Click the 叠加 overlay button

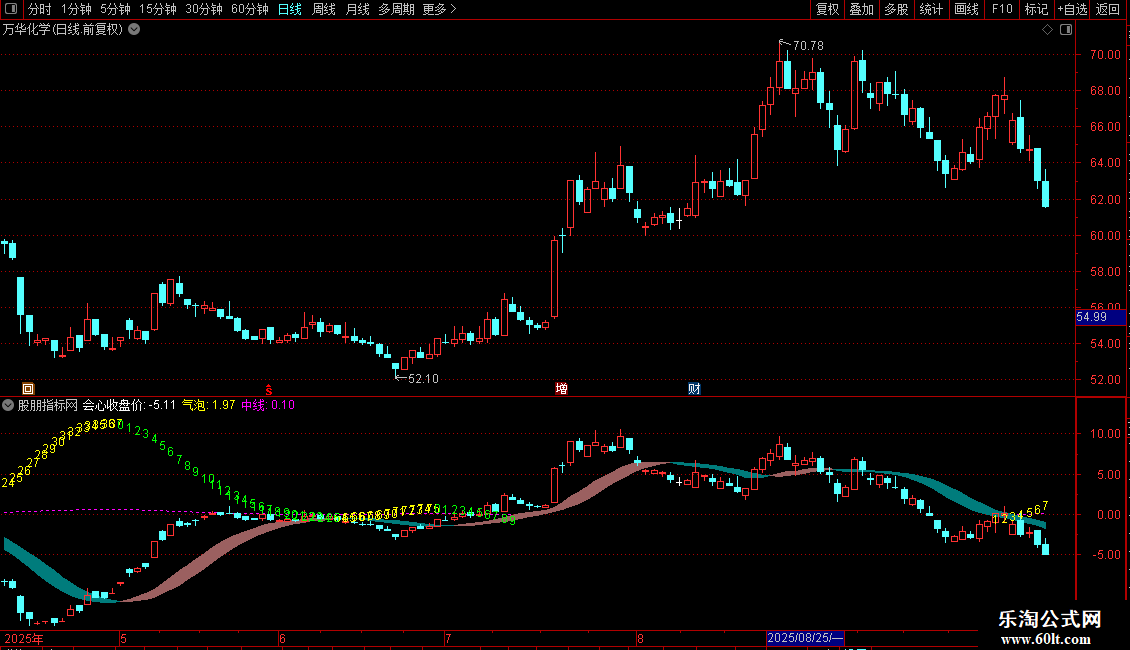click(862, 9)
